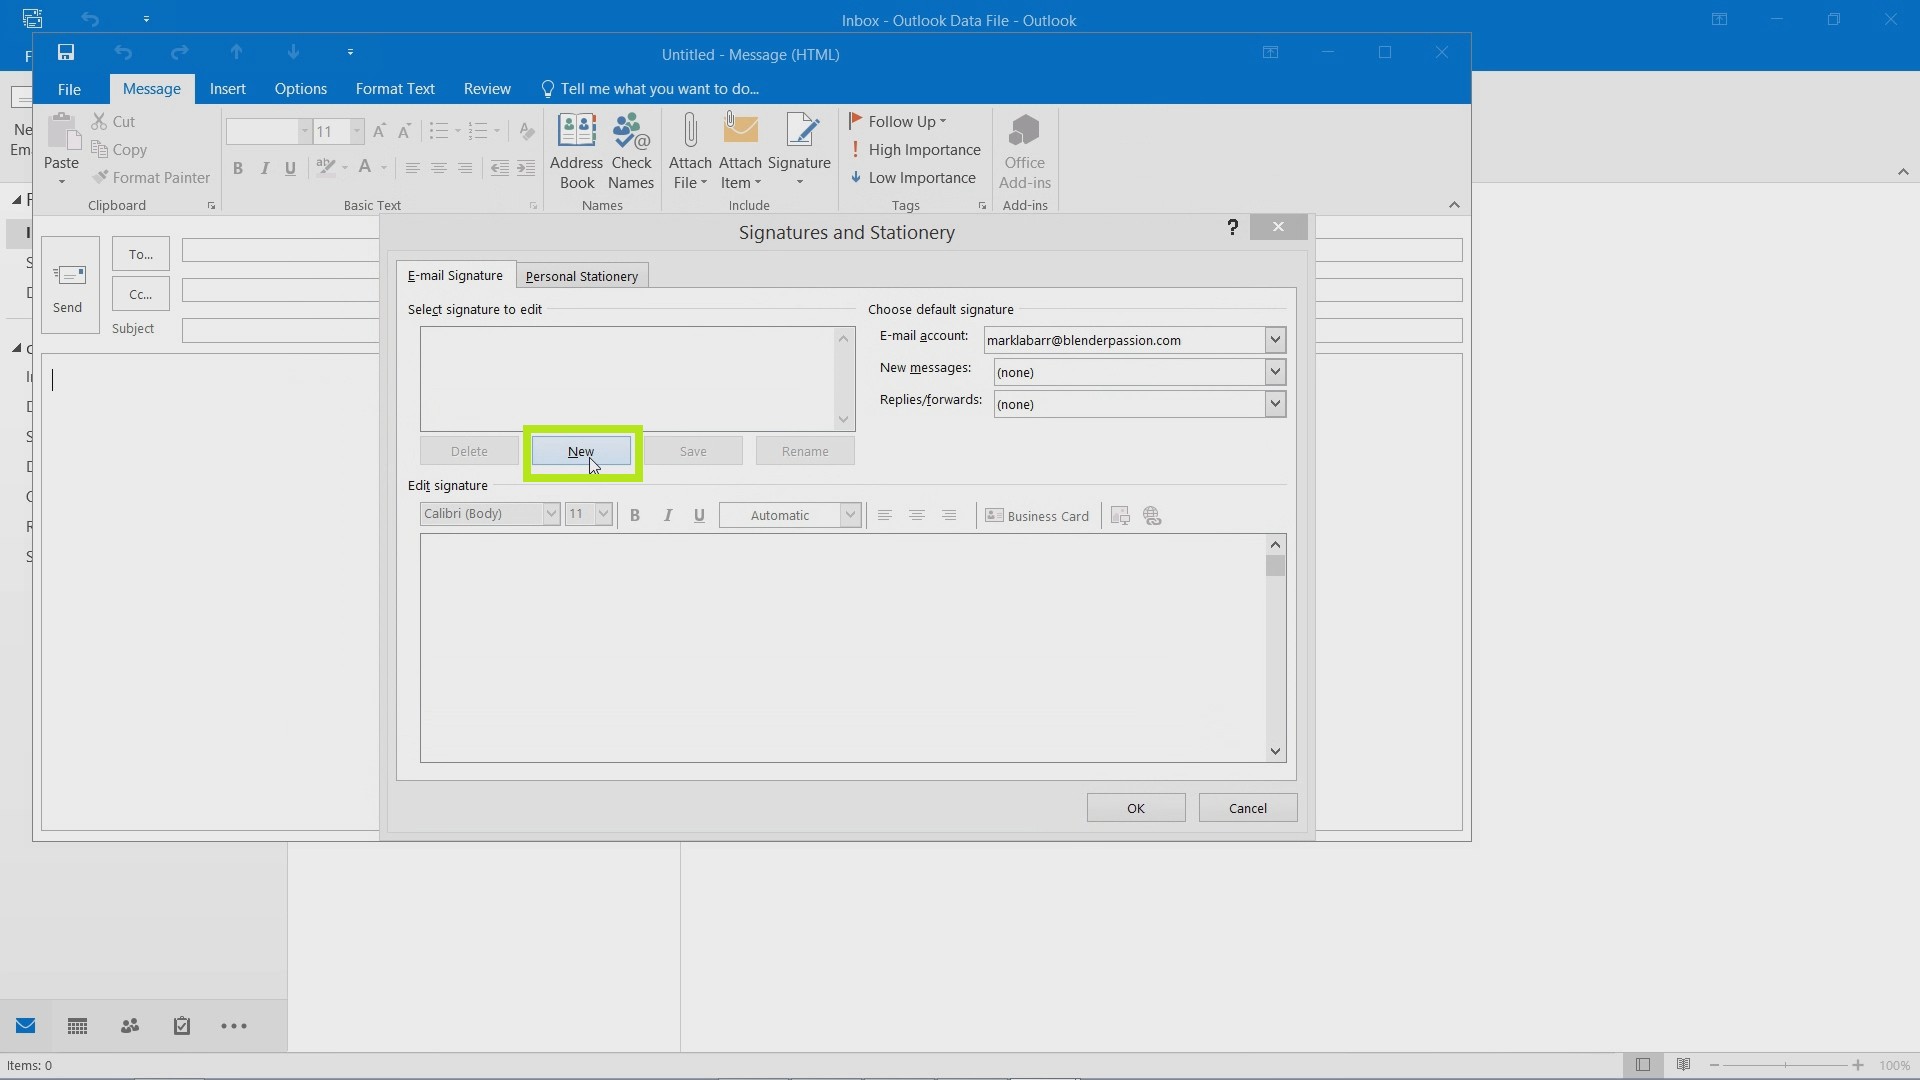
Task: Toggle Underline in Edit signature toolbar
Action: (700, 516)
